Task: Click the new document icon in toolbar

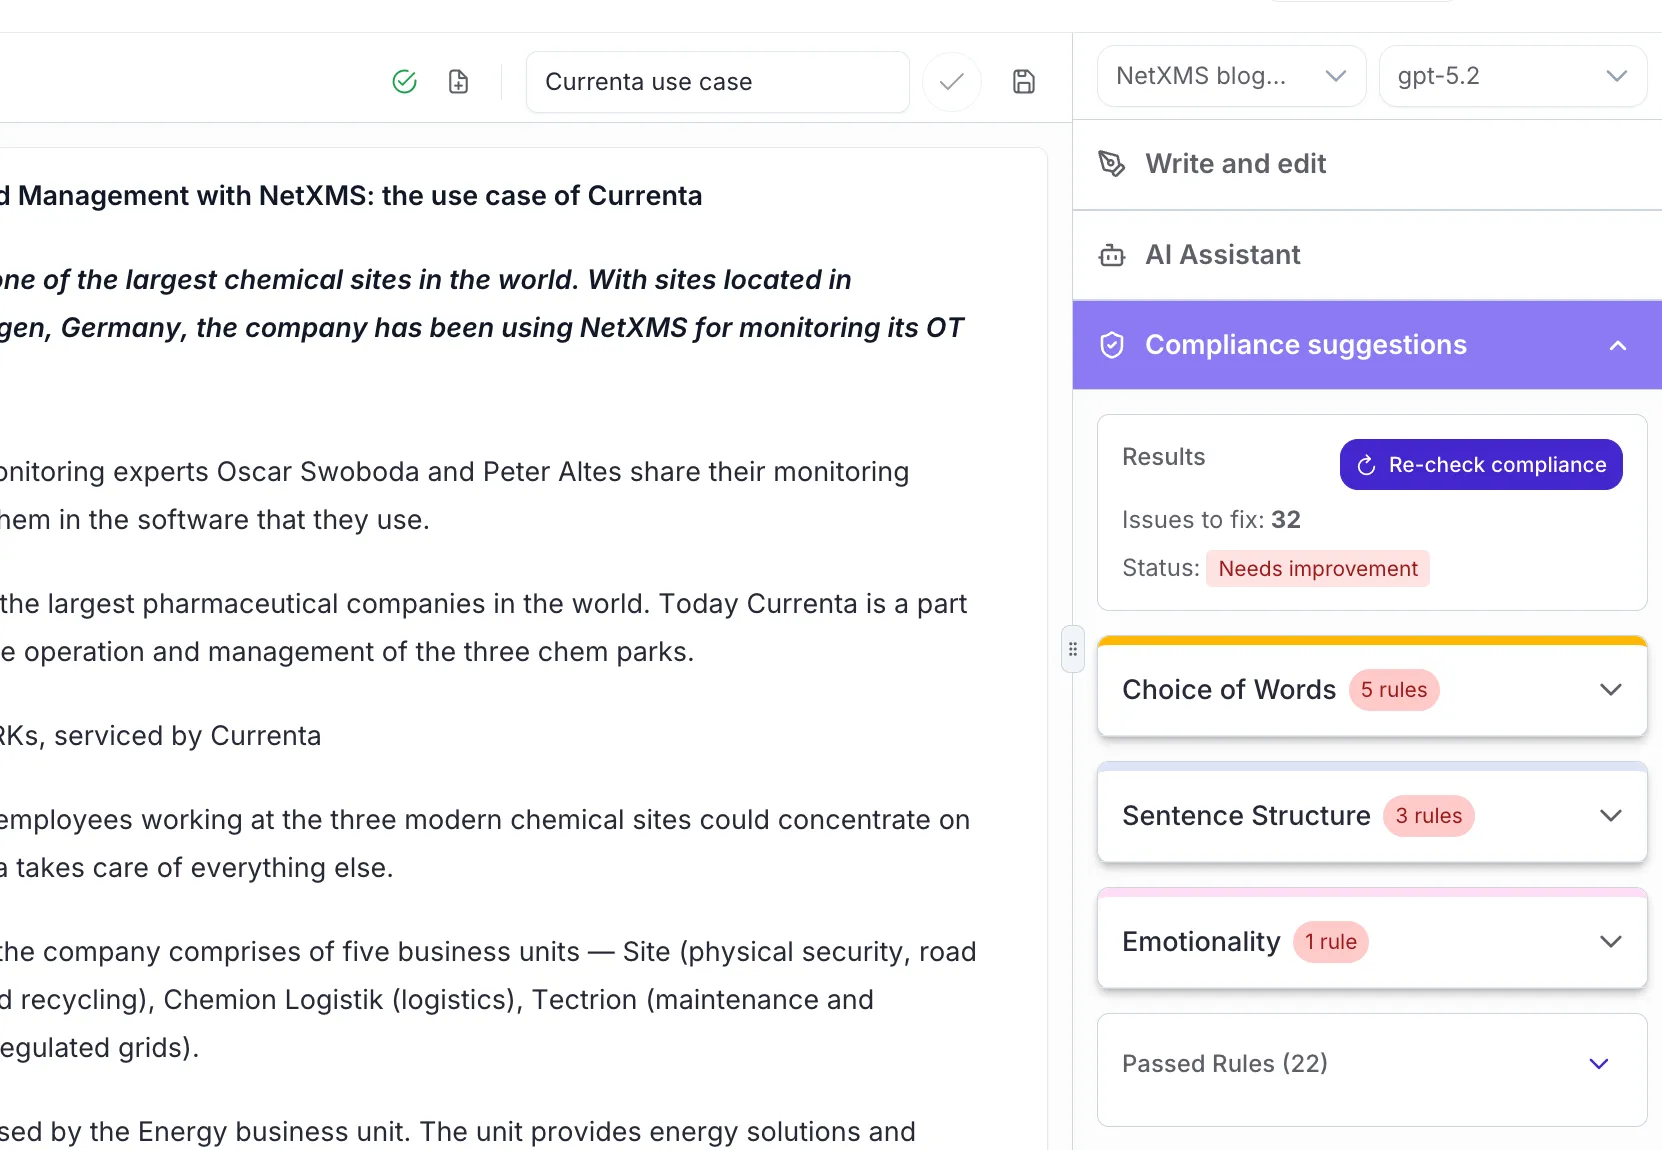Action: (x=458, y=81)
